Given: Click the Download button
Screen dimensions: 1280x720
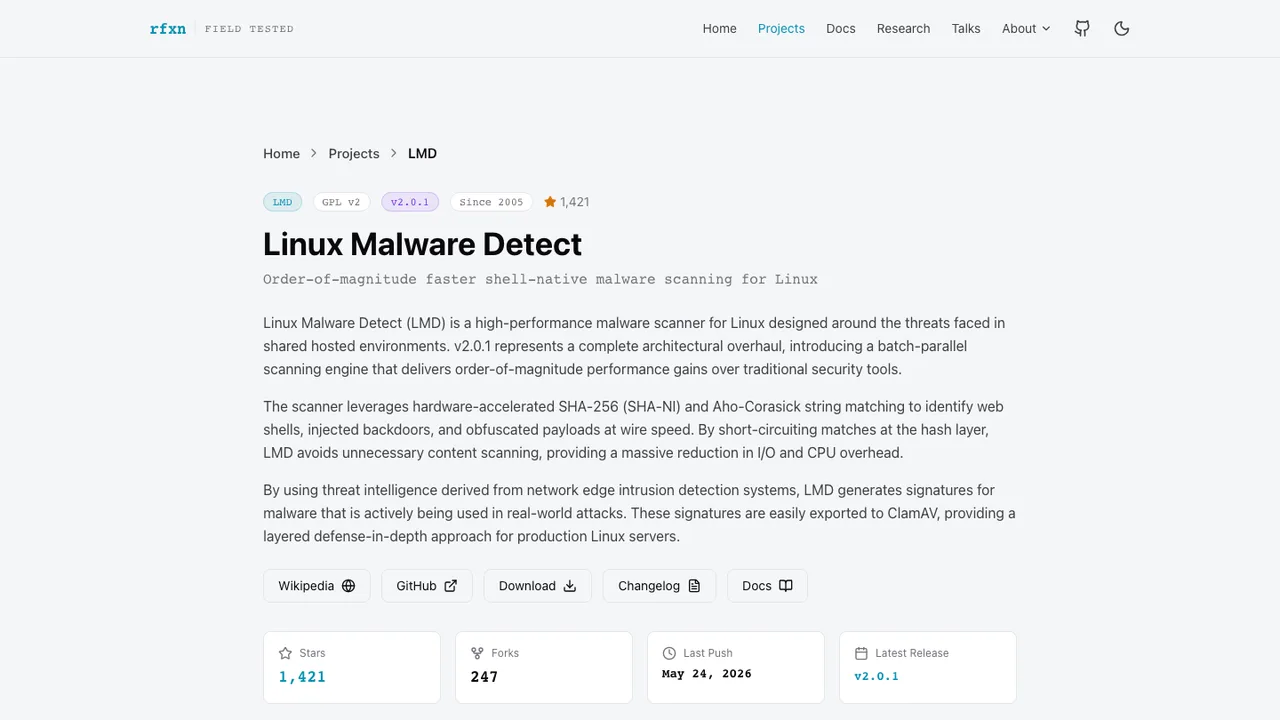Looking at the screenshot, I should coord(538,586).
